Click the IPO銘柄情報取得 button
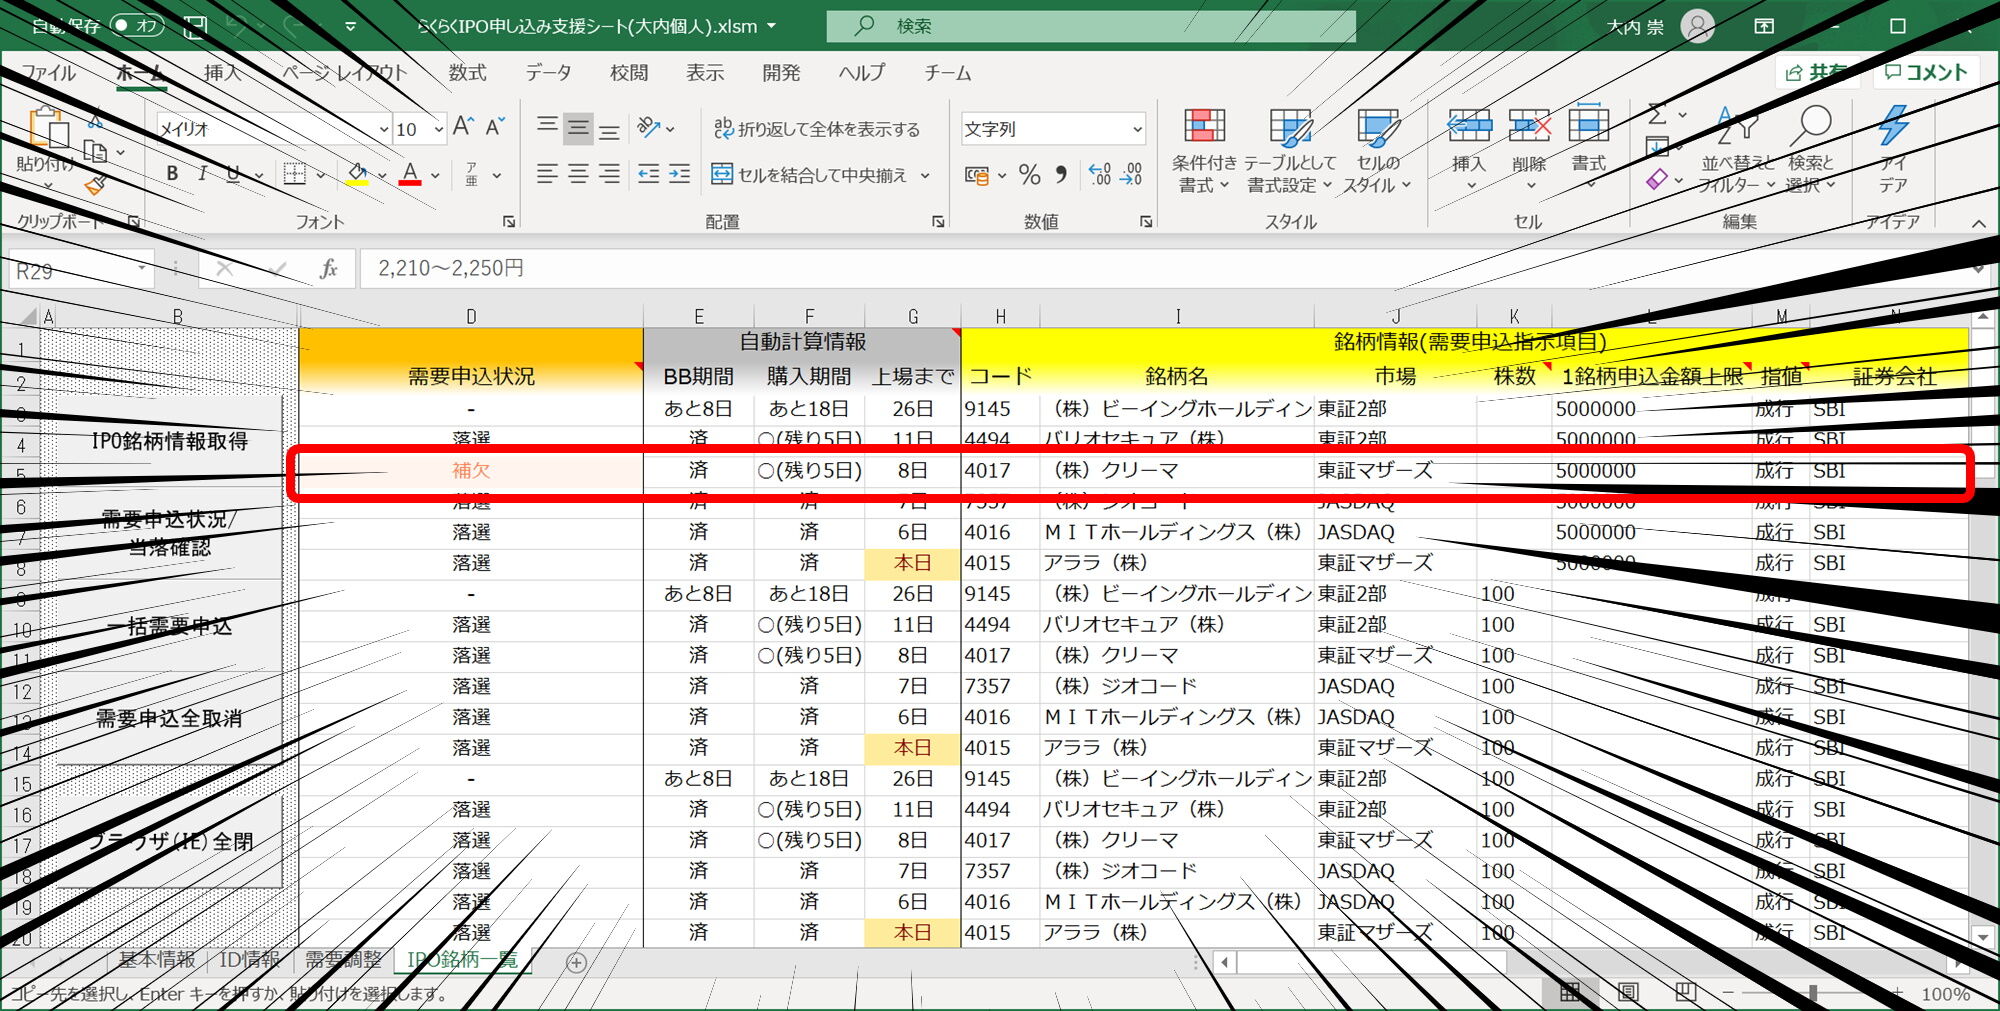This screenshot has width=2000, height=1011. point(169,441)
